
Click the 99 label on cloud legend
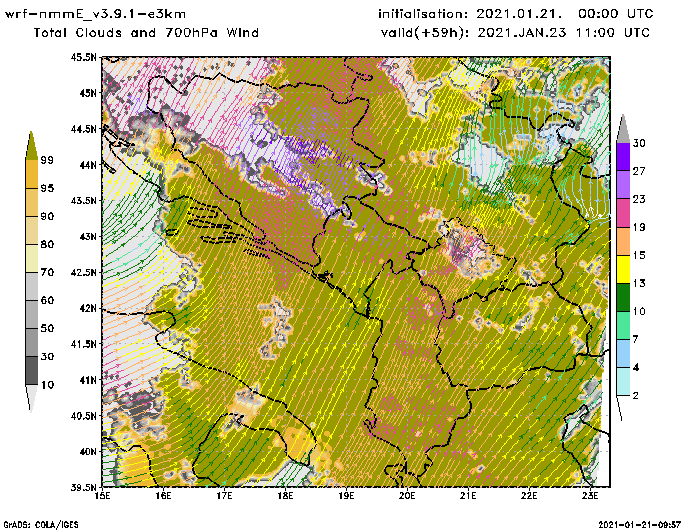point(47,160)
